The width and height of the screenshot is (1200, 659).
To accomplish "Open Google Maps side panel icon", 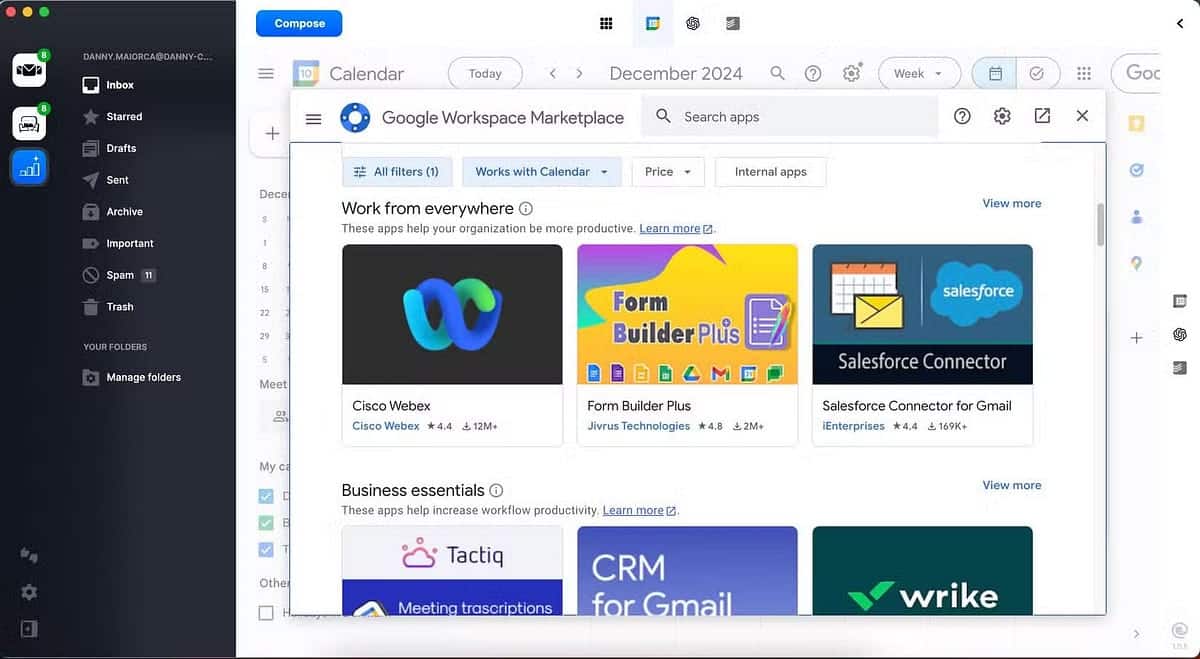I will click(1136, 263).
